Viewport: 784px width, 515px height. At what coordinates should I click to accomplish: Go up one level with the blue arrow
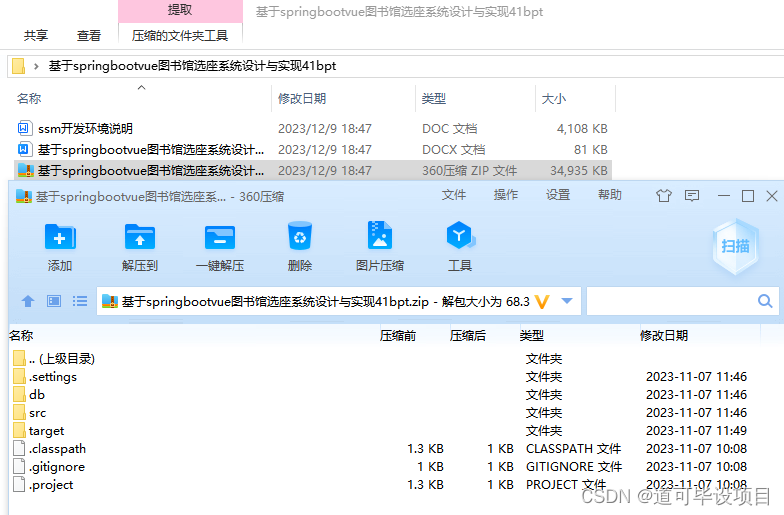pyautogui.click(x=28, y=301)
